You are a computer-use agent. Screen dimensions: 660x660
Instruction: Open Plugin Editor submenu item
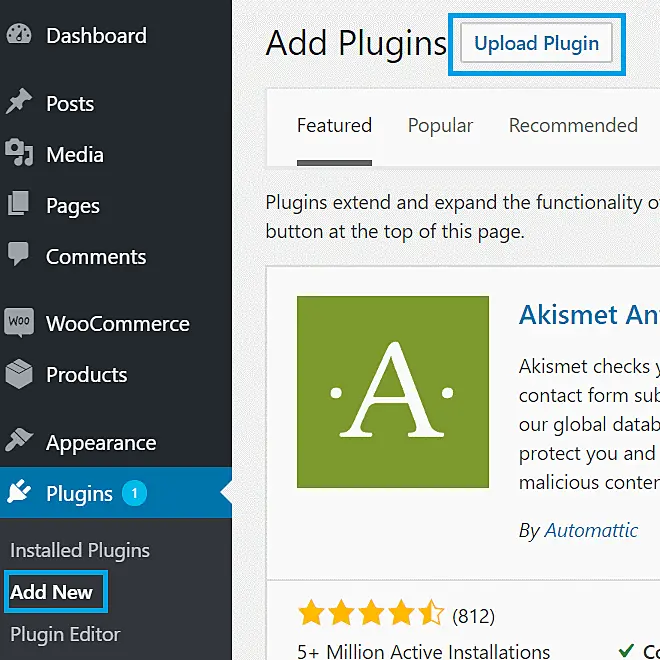65,634
